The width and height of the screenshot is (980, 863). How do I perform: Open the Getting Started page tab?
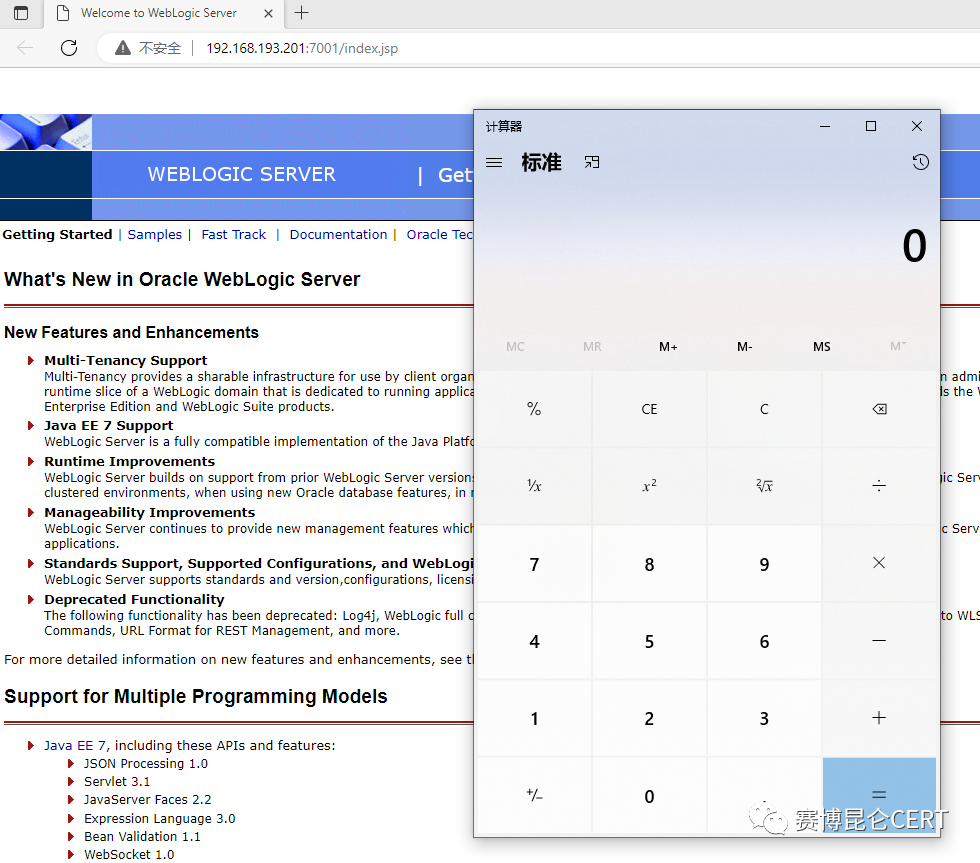[57, 234]
